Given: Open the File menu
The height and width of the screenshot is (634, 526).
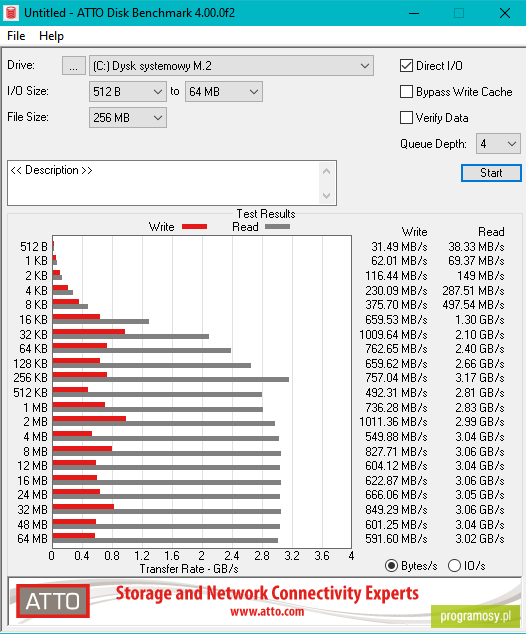Looking at the screenshot, I should (16, 36).
